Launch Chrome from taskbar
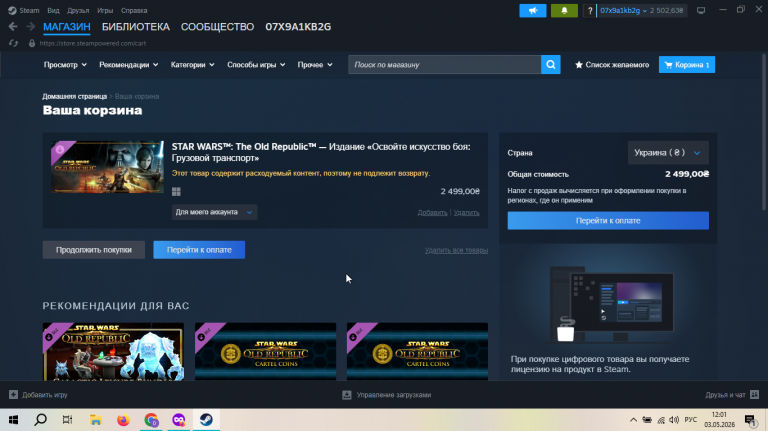This screenshot has width=768, height=431. pyautogui.click(x=151, y=420)
